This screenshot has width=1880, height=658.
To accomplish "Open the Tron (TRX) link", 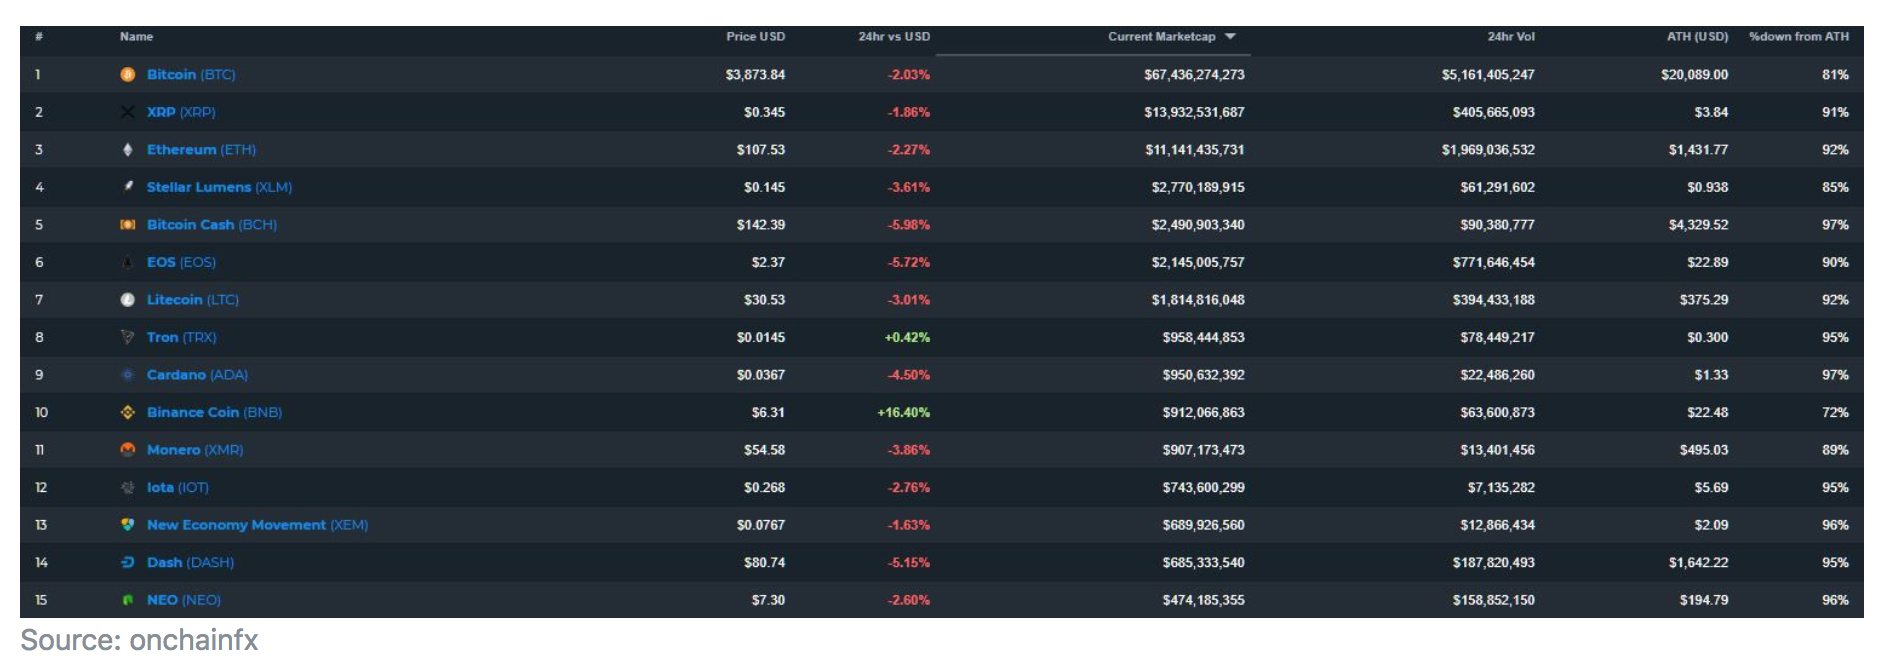I will coord(181,337).
